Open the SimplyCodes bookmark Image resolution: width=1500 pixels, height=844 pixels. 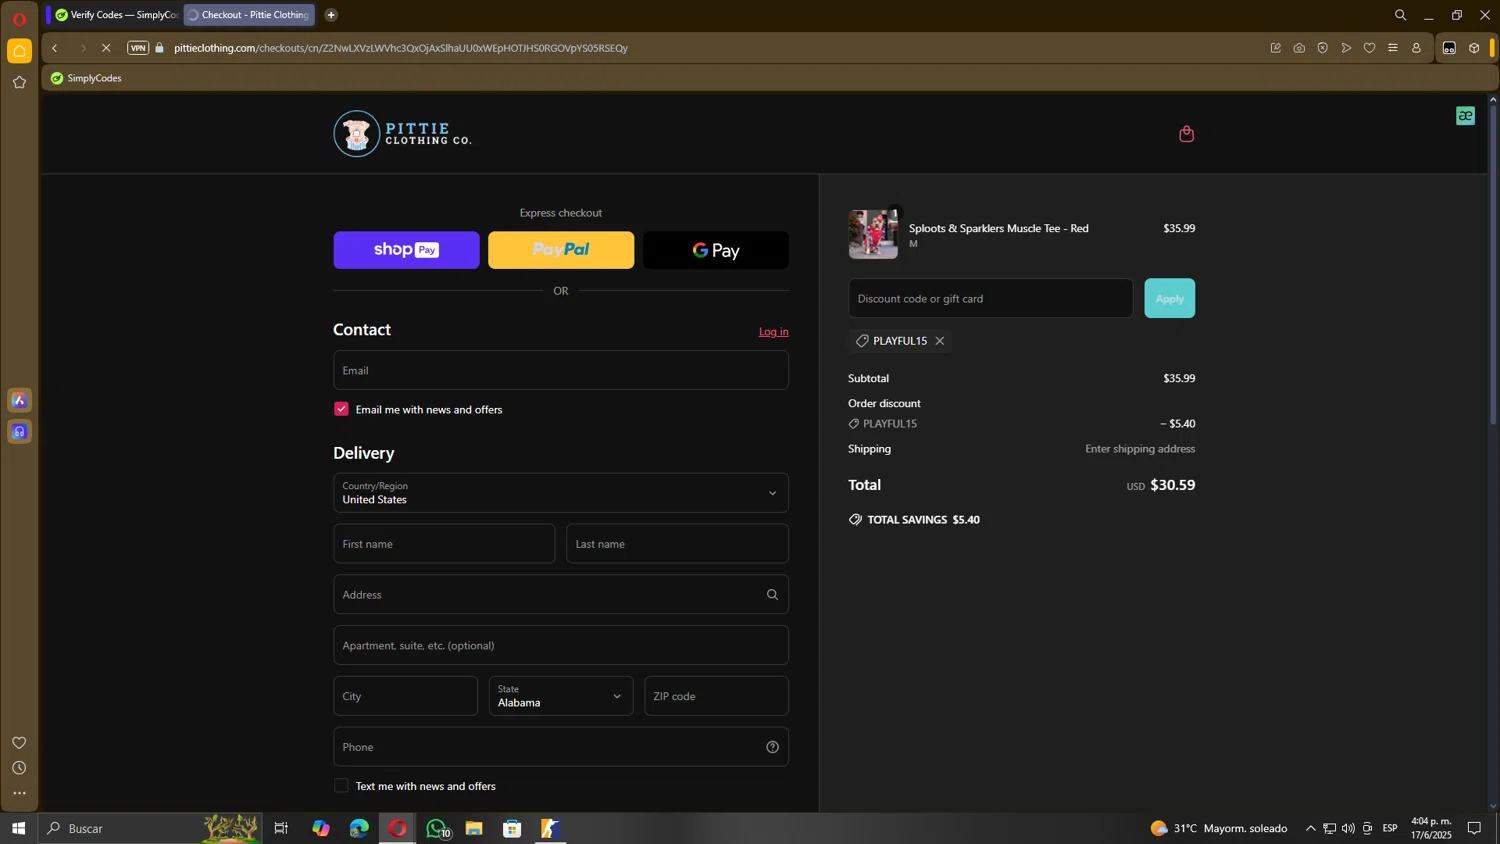[x=86, y=78]
